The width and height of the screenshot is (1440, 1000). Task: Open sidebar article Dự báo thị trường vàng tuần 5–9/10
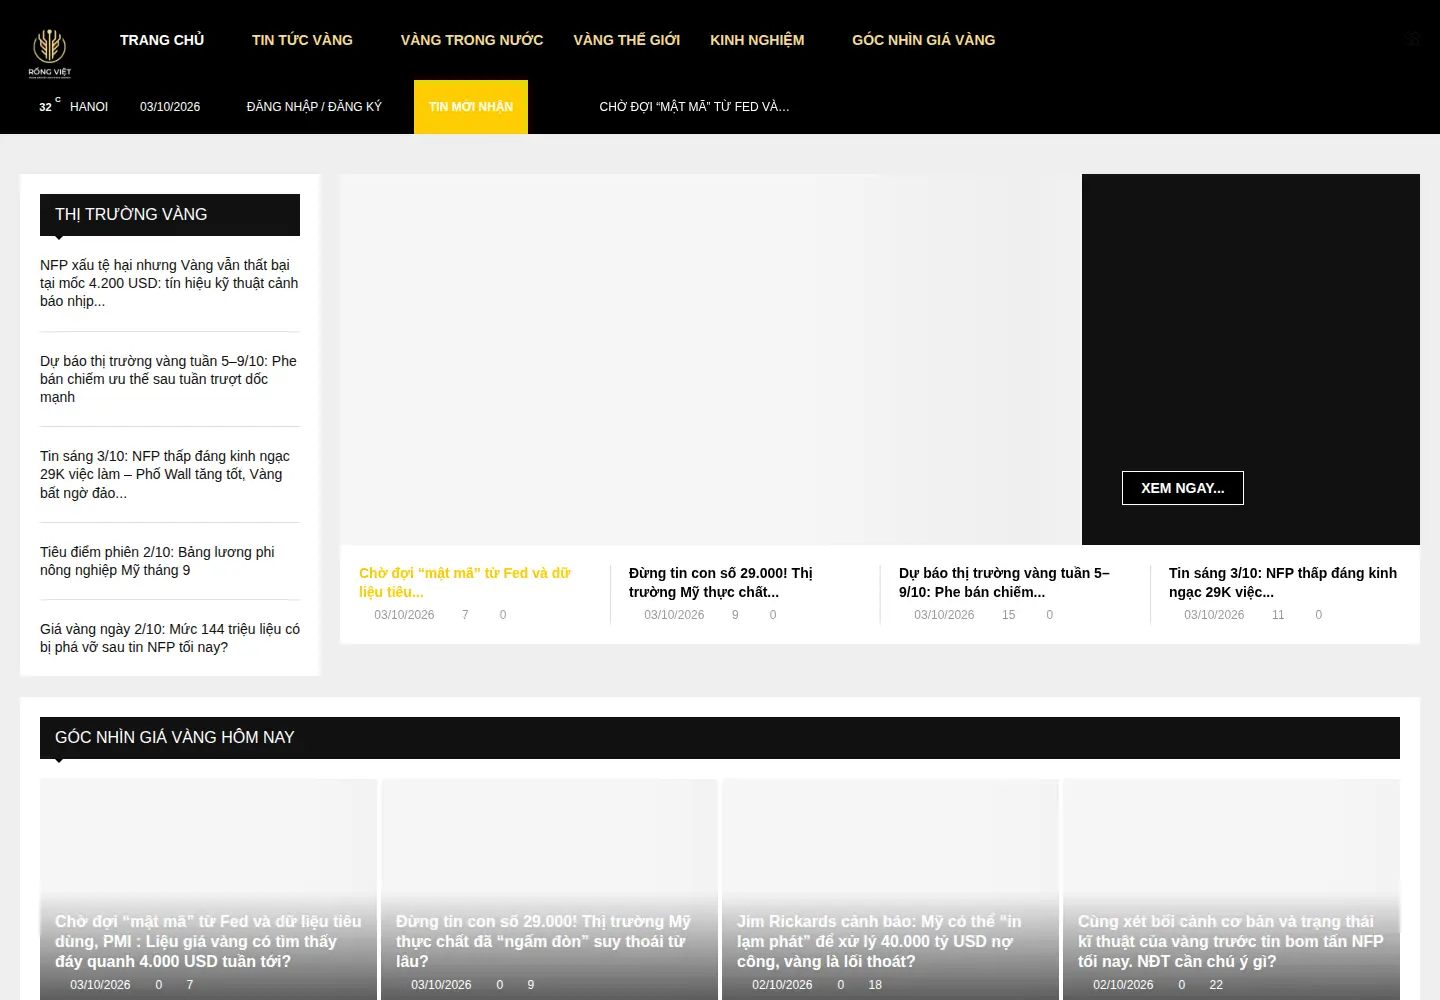[170, 379]
